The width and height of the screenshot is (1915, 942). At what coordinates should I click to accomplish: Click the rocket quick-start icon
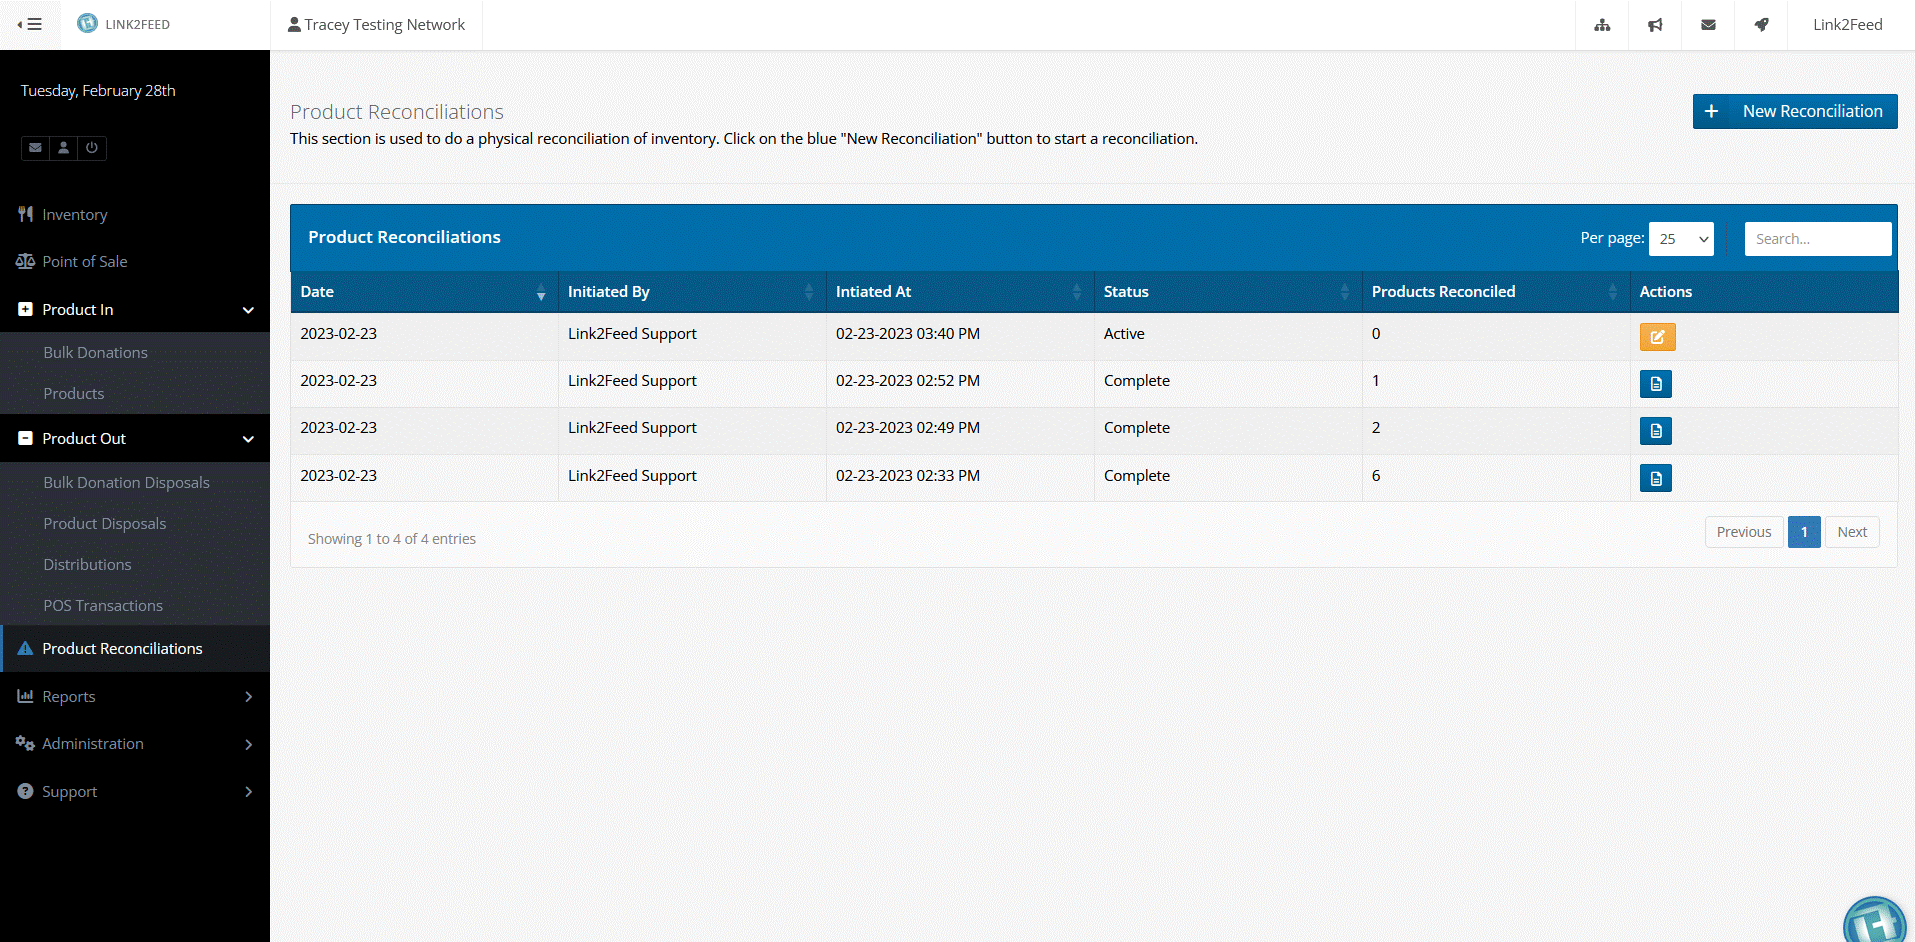(1761, 24)
